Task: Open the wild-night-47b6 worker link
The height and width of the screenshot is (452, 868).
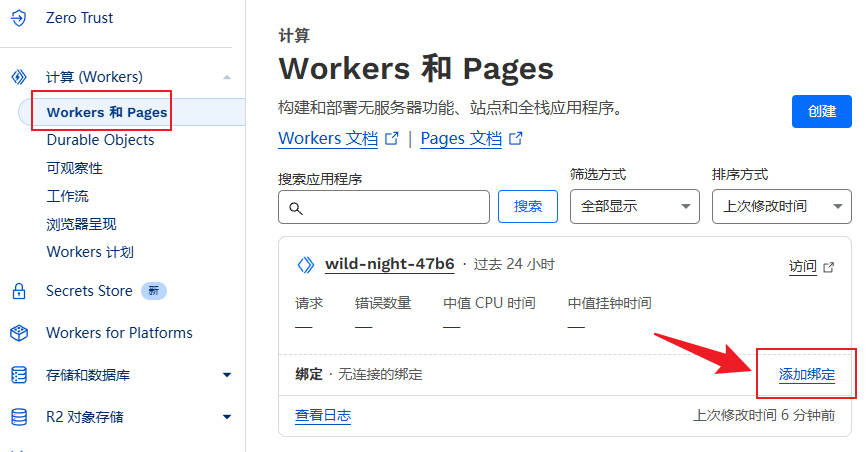Action: 389,265
